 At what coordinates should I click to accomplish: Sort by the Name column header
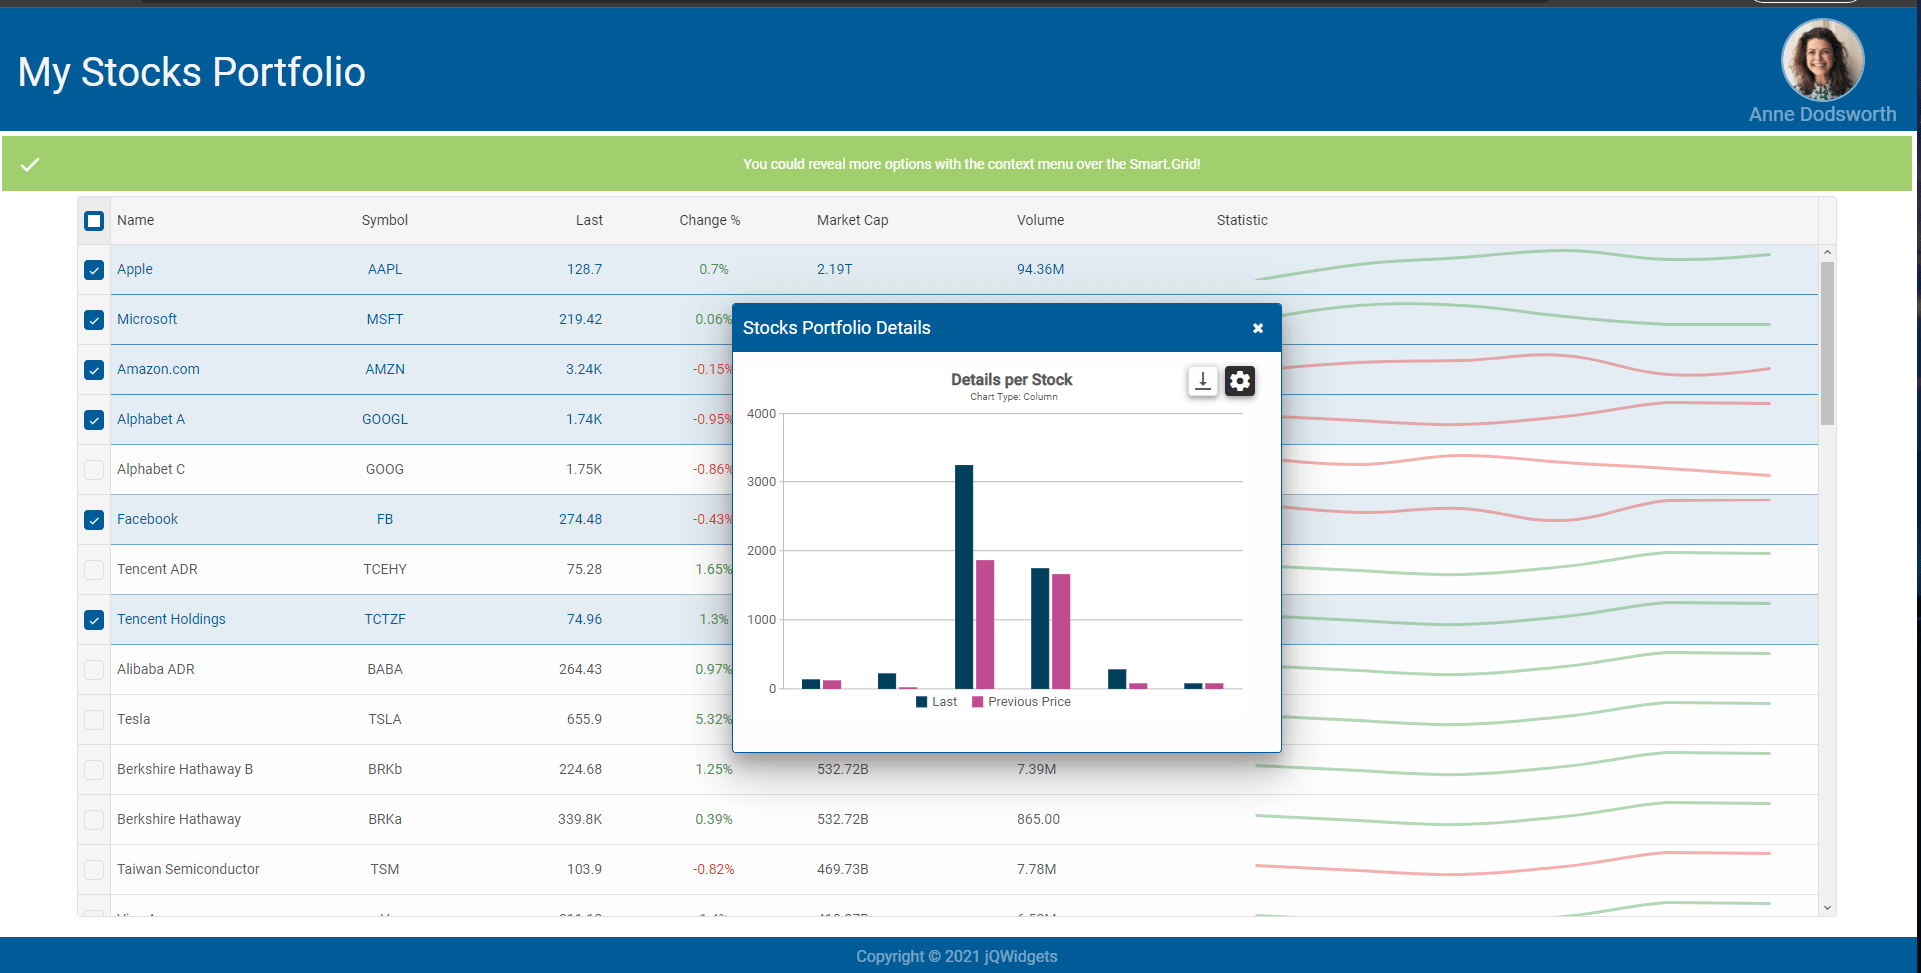[x=135, y=220]
